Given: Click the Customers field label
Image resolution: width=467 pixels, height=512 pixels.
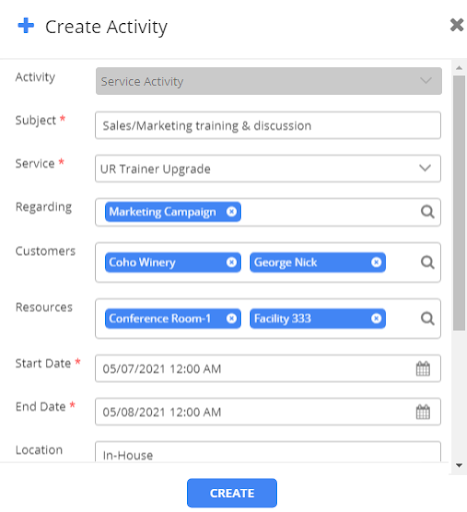Looking at the screenshot, I should click(x=45, y=251).
